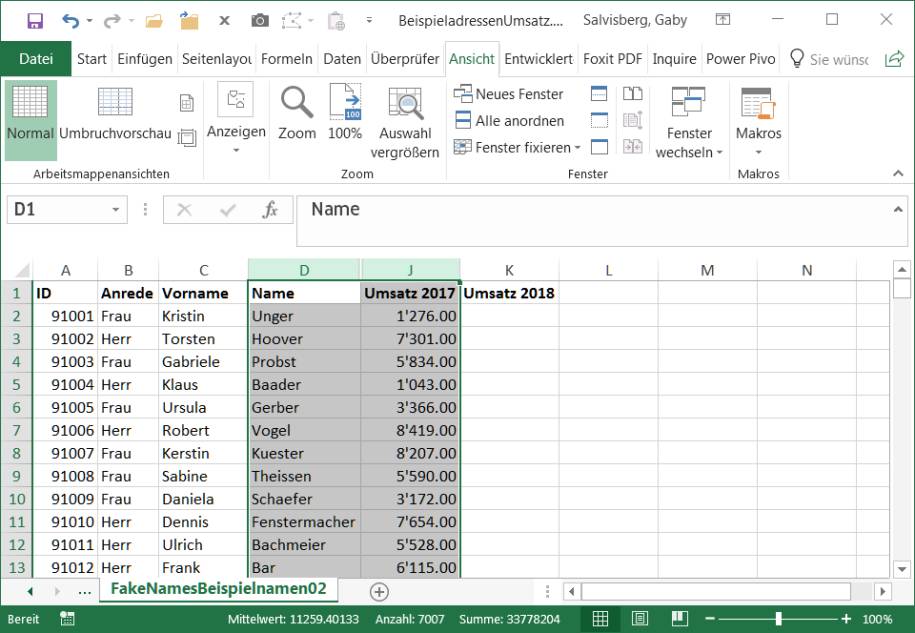Click the cell containing Fenstermacher
The height and width of the screenshot is (633, 915).
pyautogui.click(x=304, y=522)
